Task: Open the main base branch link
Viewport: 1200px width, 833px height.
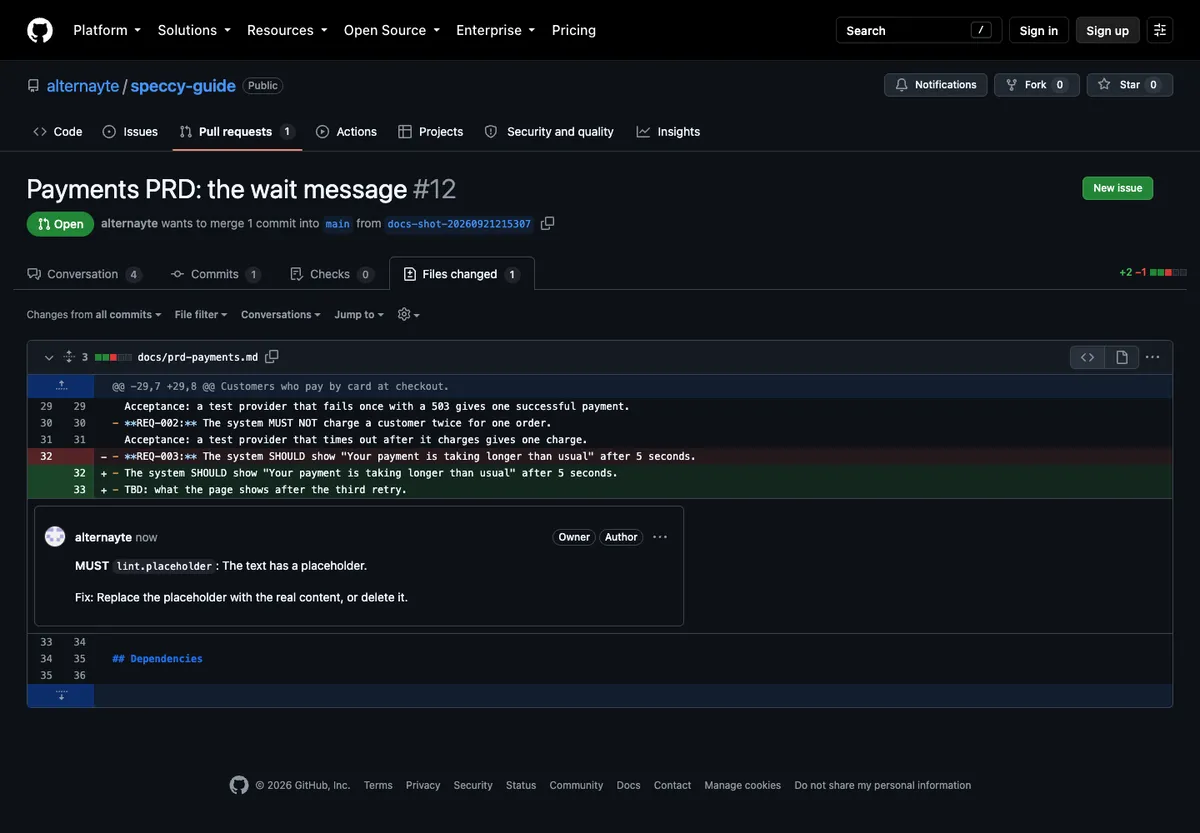Action: point(338,224)
